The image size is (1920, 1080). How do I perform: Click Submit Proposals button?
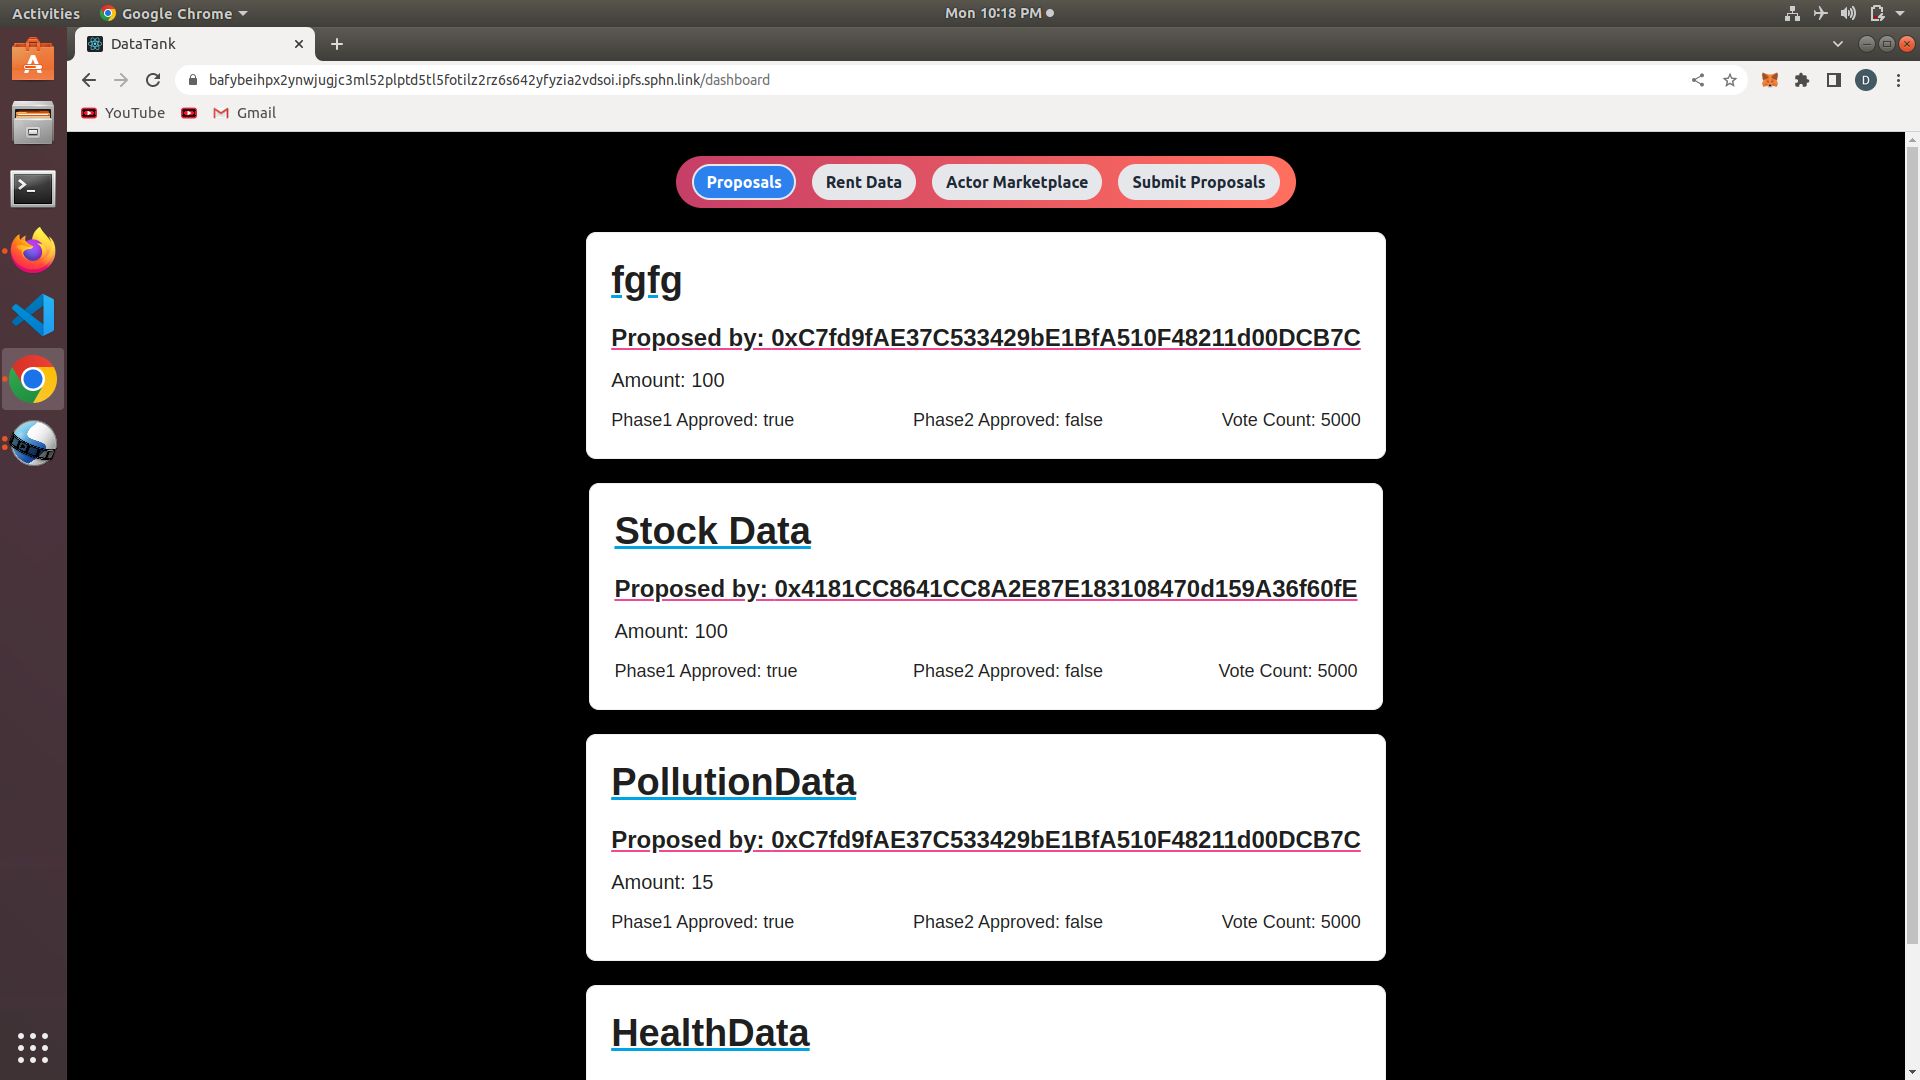point(1197,181)
